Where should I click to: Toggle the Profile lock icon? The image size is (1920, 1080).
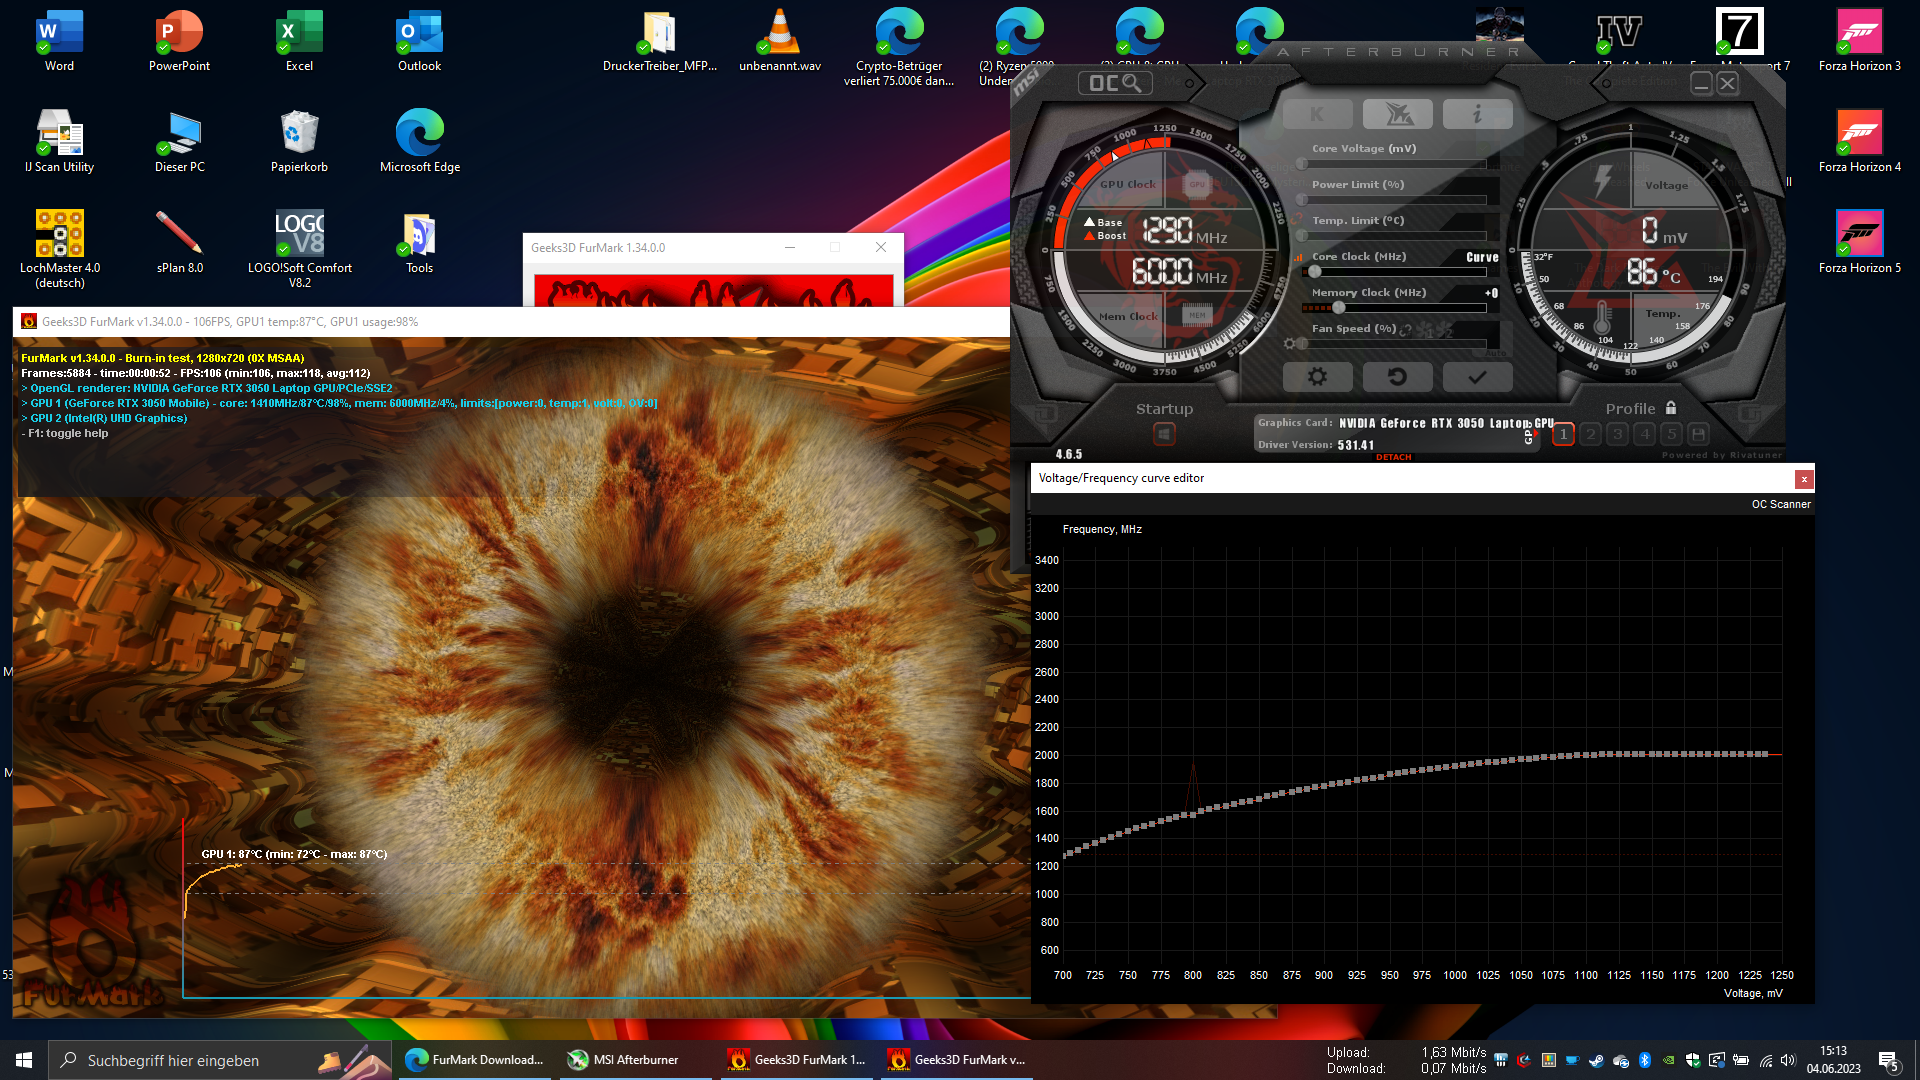tap(1671, 408)
